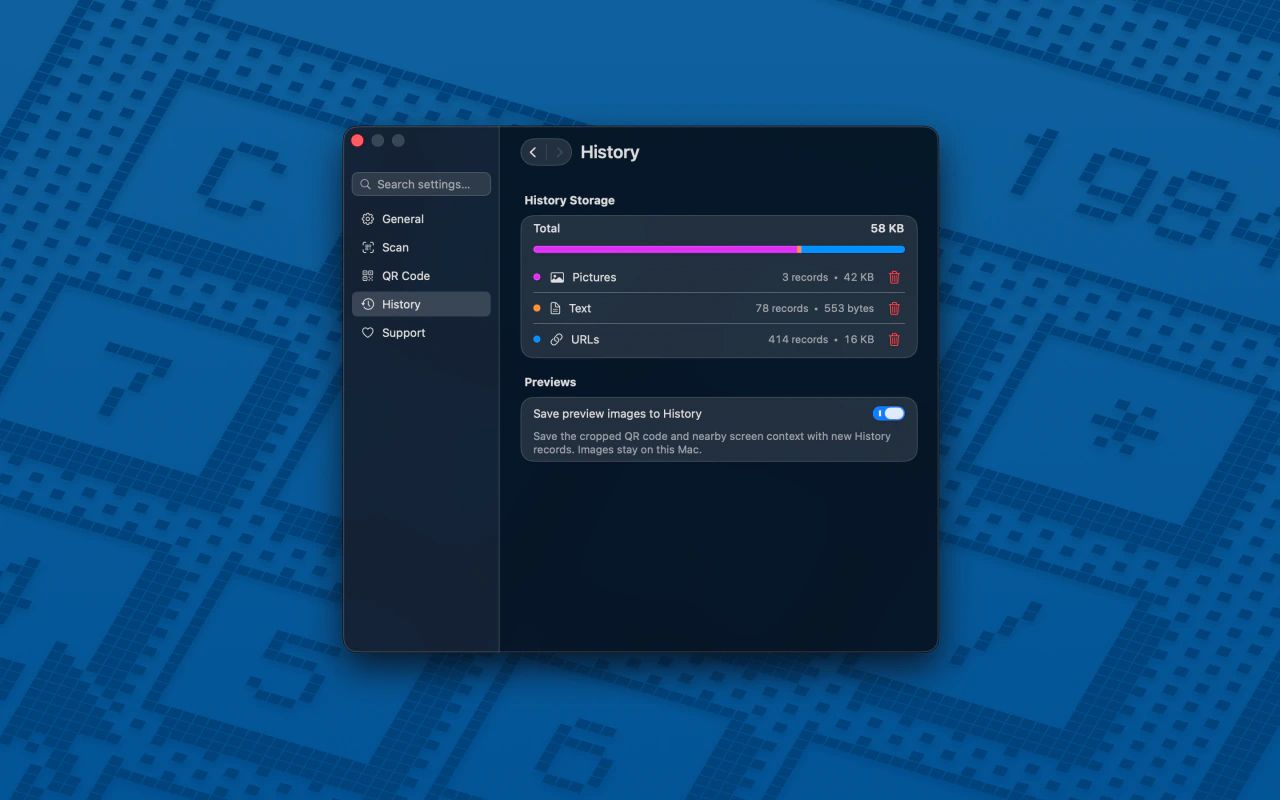Click the Scan viewfinder icon in sidebar
This screenshot has width=1280, height=800.
pyautogui.click(x=368, y=247)
